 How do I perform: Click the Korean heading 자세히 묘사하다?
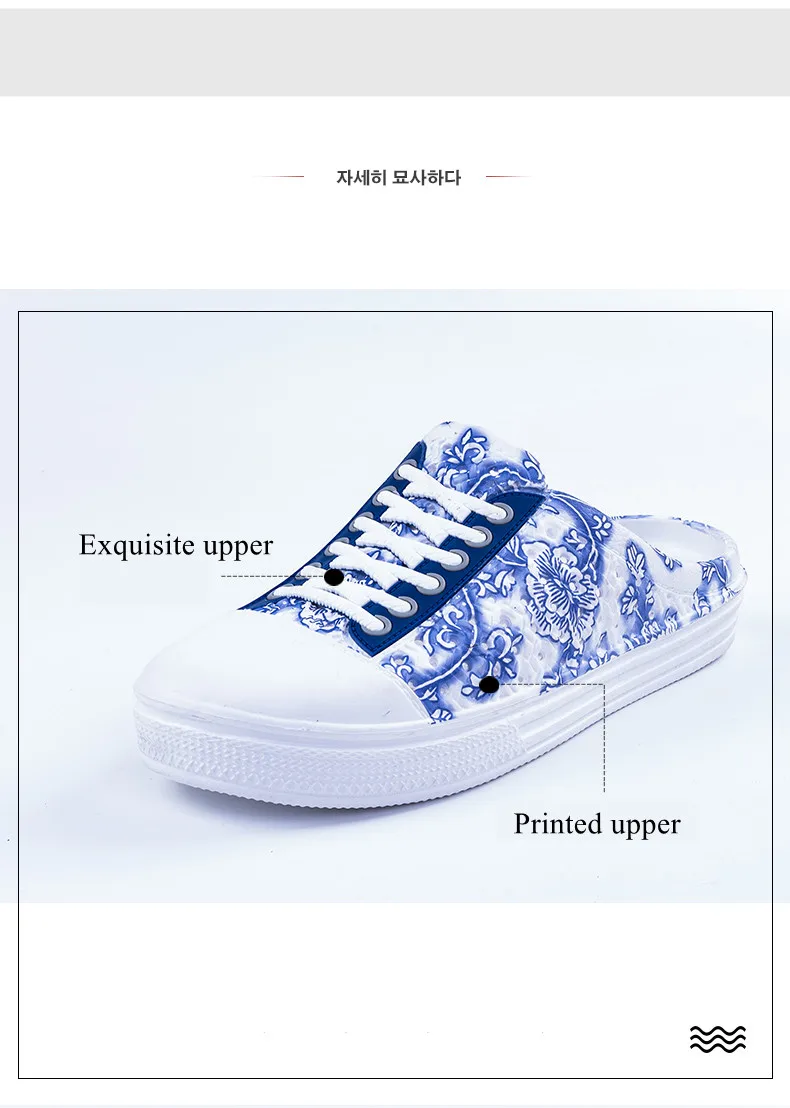[399, 177]
